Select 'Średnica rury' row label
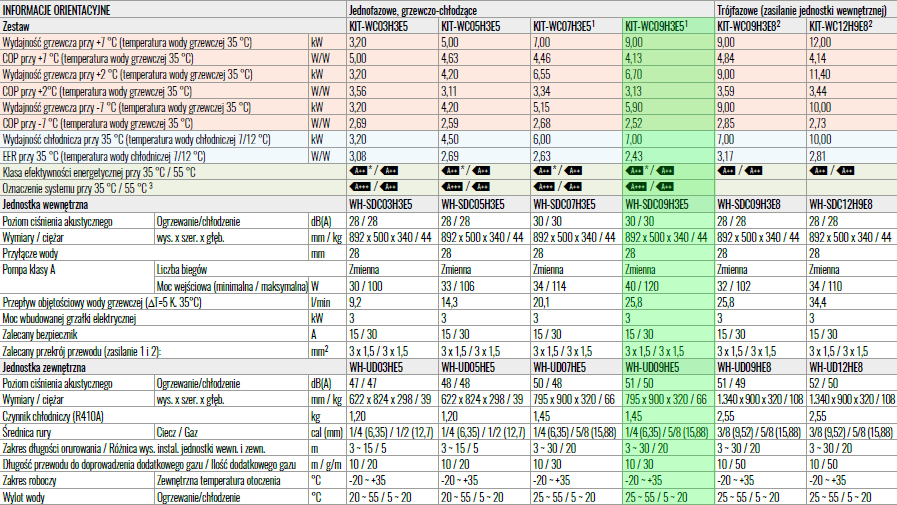The height and width of the screenshot is (505, 897). pyautogui.click(x=26, y=432)
